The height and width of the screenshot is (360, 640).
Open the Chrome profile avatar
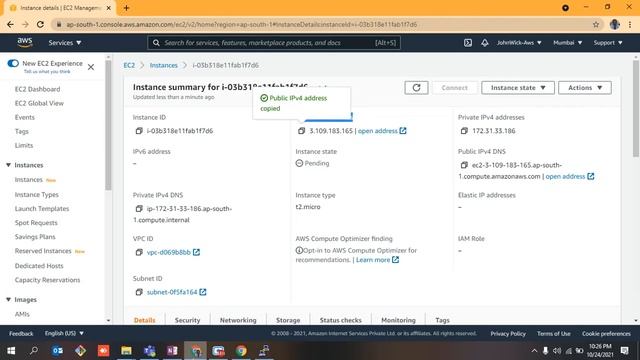615,24
